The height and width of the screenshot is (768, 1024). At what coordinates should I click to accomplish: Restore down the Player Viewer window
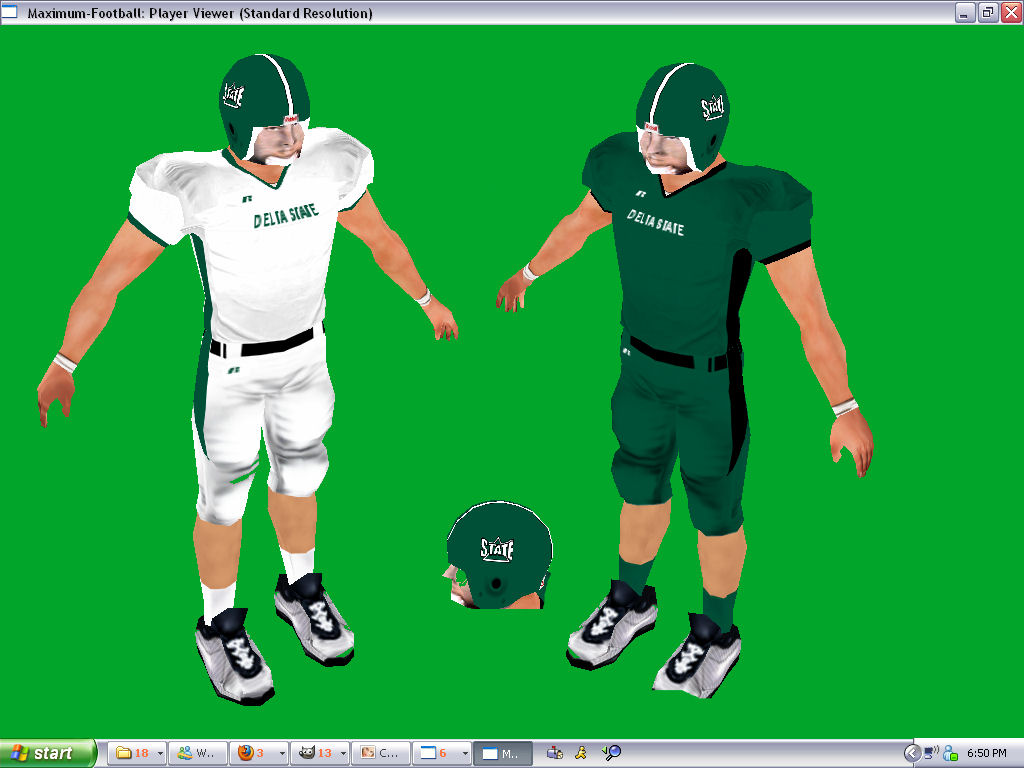[988, 12]
